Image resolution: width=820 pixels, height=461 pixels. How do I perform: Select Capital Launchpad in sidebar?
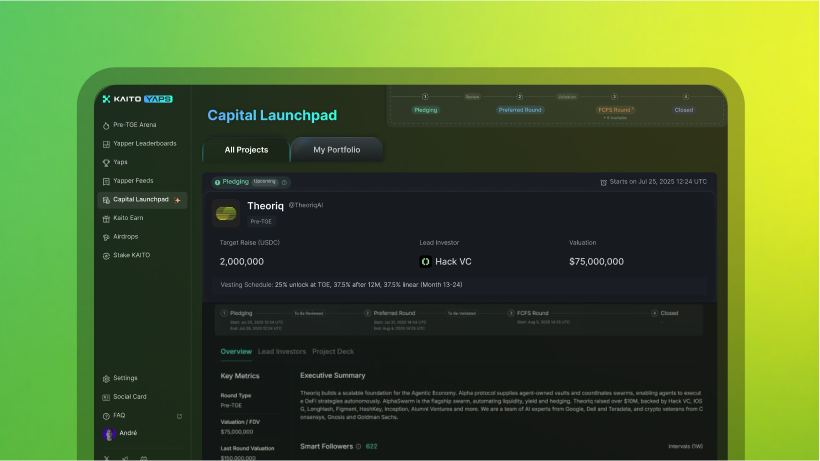[142, 200]
